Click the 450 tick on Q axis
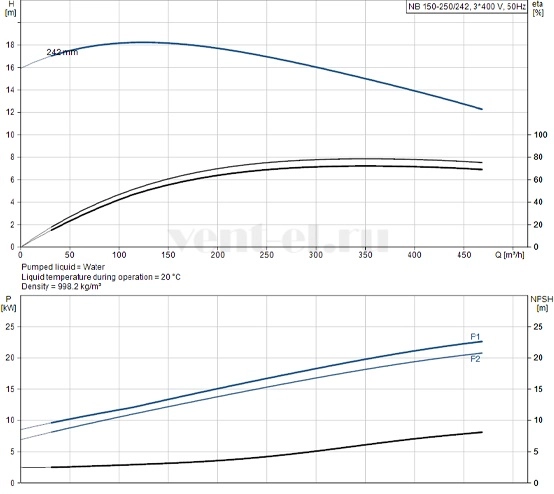 coord(464,255)
